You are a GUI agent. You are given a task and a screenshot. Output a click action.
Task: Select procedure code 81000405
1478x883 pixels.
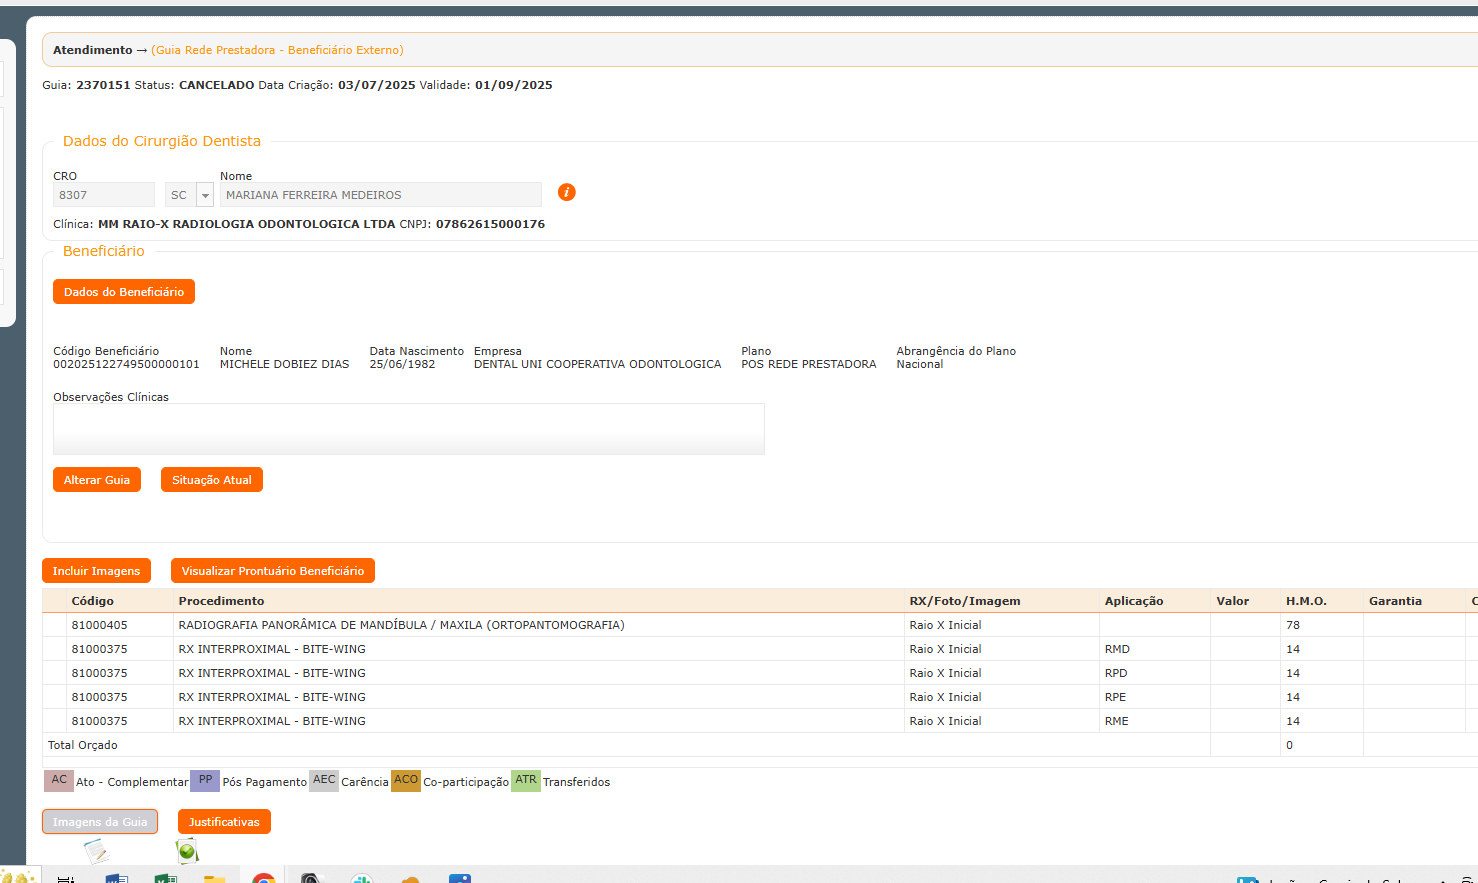coord(100,625)
